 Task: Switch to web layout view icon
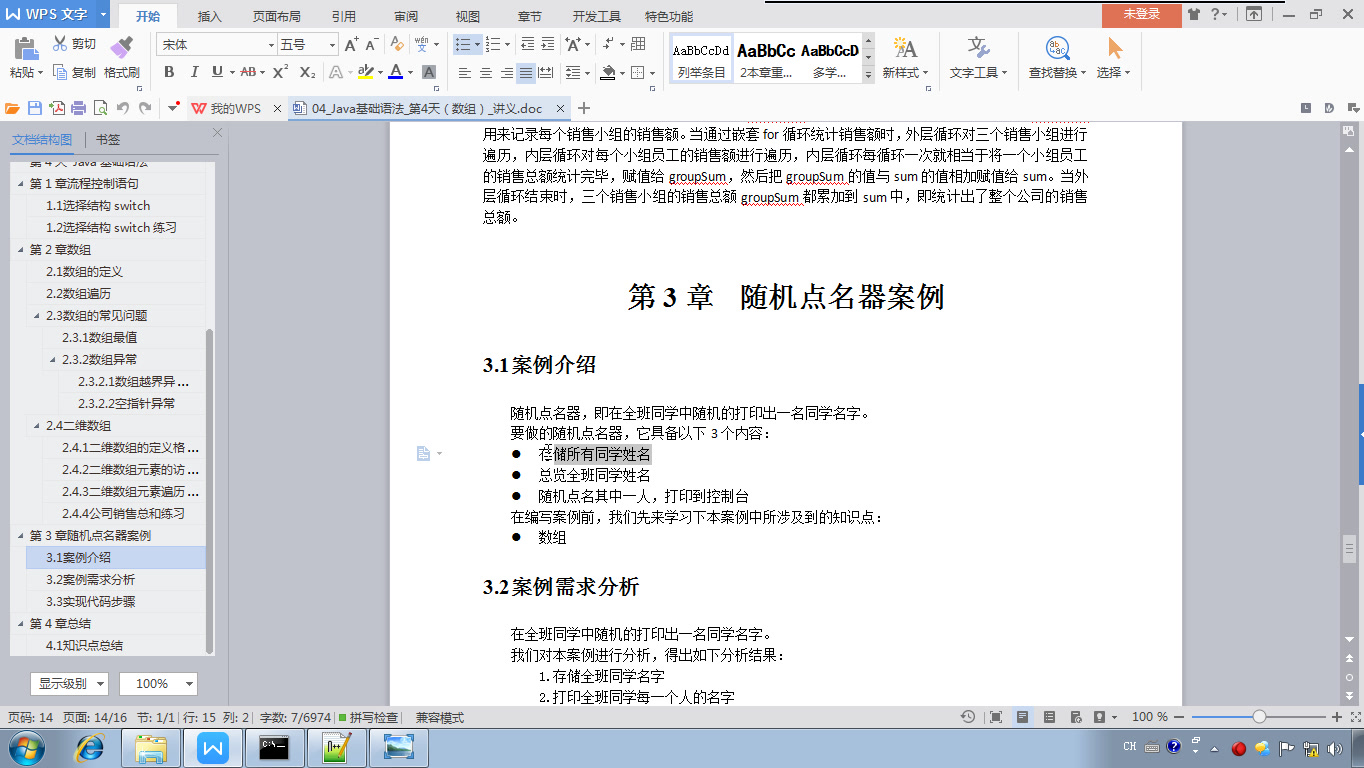[x=1075, y=717]
